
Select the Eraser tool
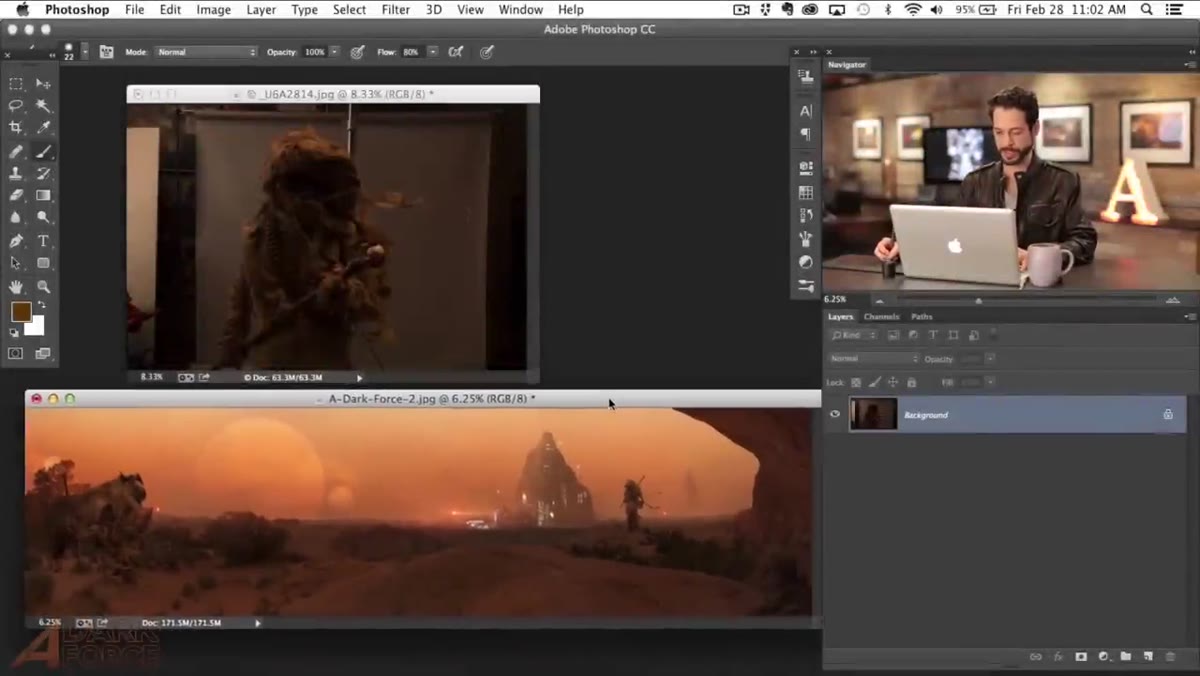[x=16, y=196]
